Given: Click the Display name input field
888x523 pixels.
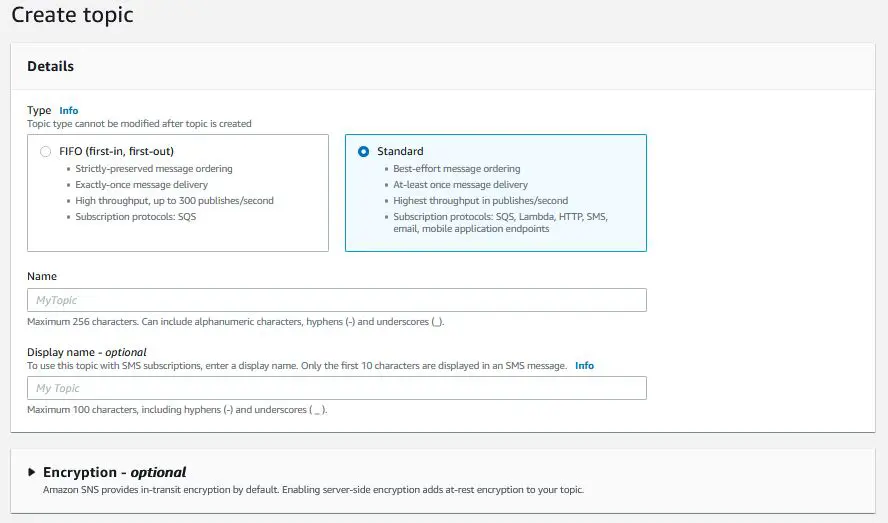Looking at the screenshot, I should tap(336, 388).
